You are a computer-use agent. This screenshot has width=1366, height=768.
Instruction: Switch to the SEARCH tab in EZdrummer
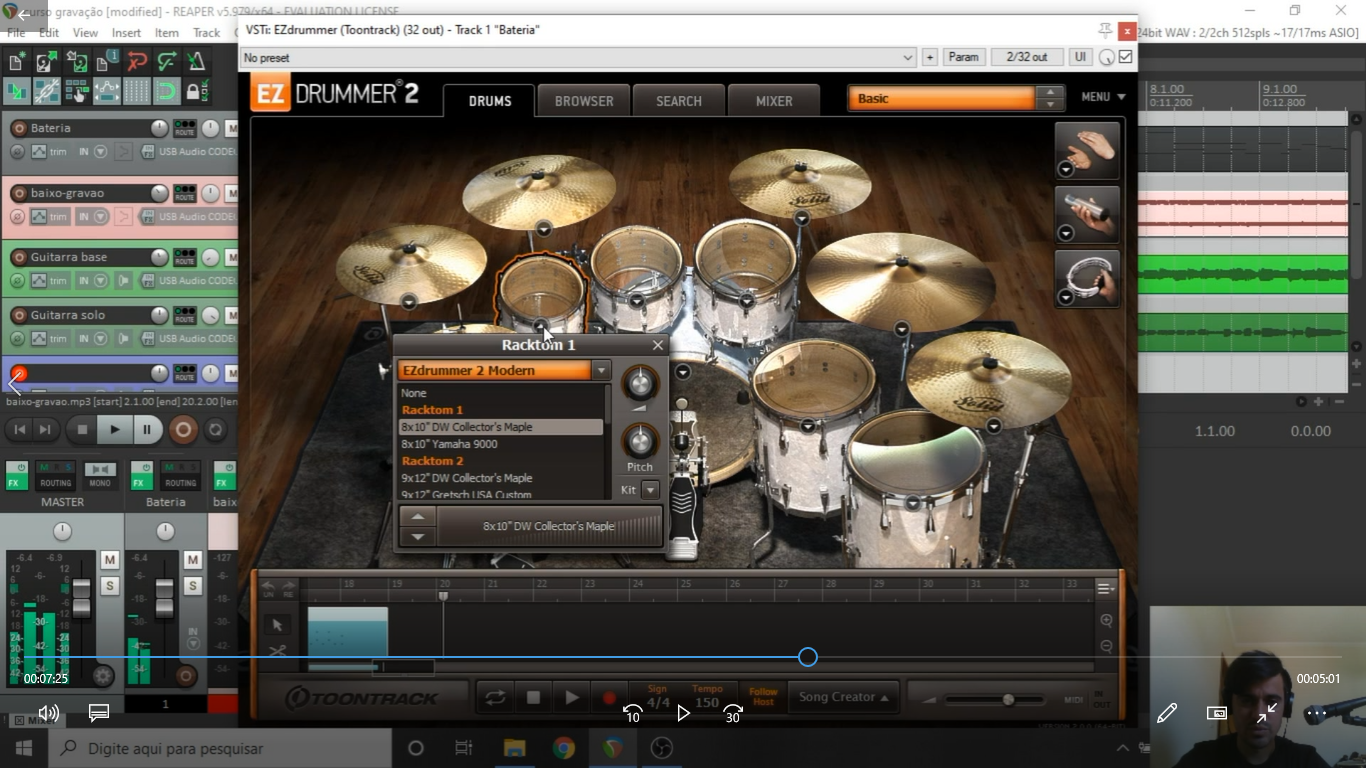[x=679, y=101]
